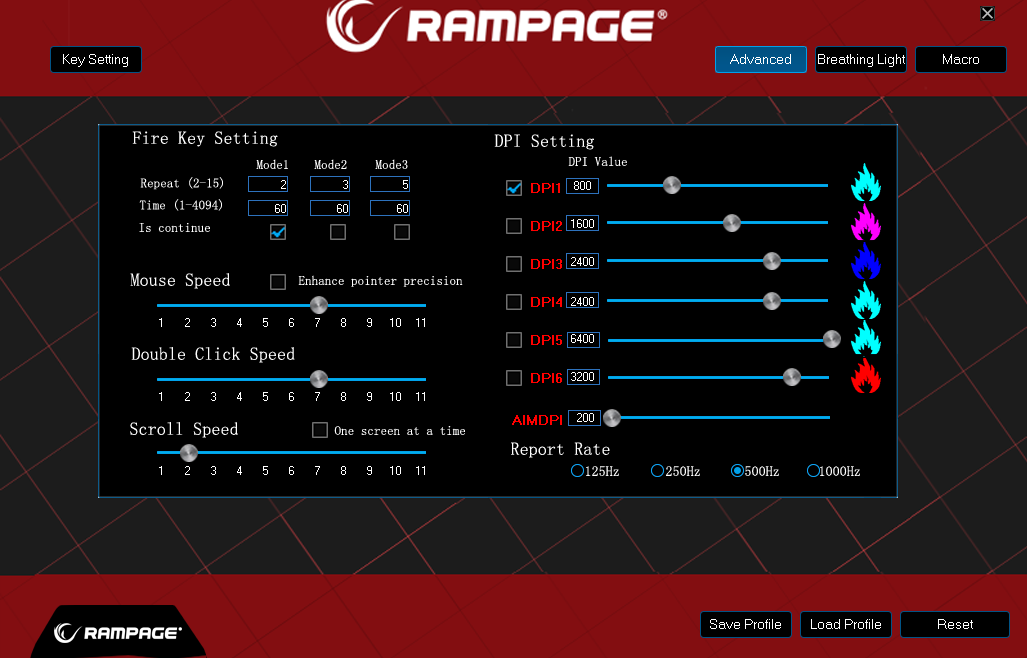
Task: Select 250Hz report rate
Action: (657, 471)
